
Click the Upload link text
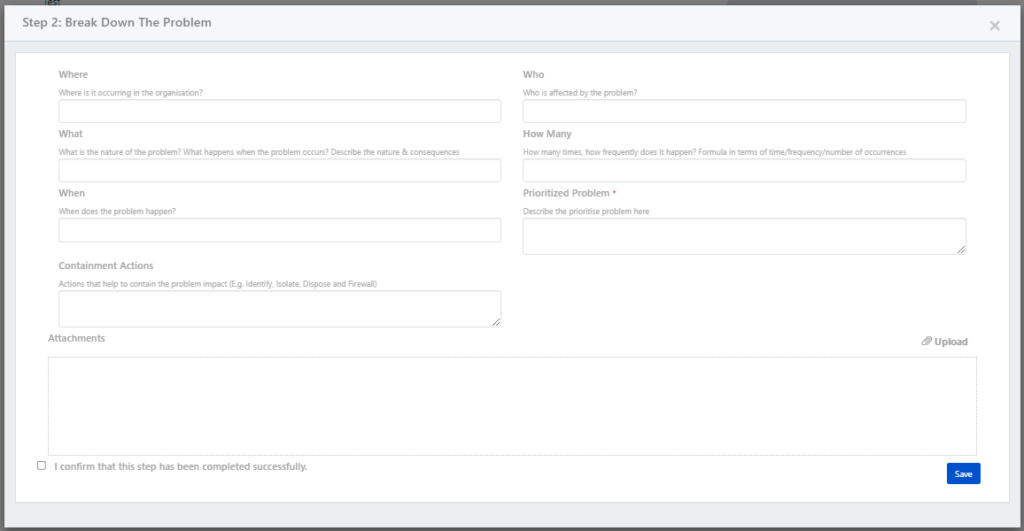[x=951, y=342]
